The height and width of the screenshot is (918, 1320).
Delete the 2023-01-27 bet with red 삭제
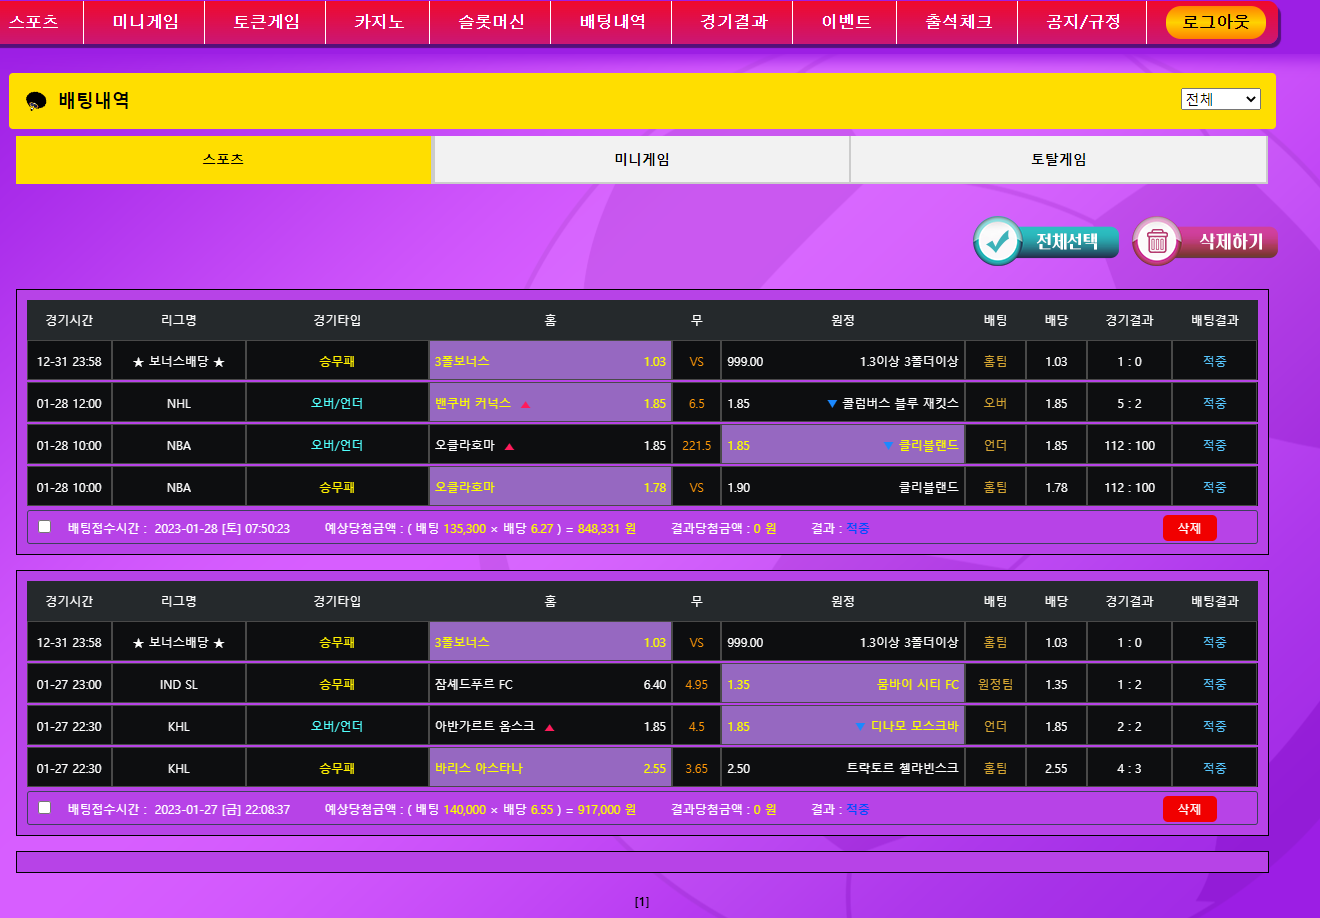pyautogui.click(x=1189, y=809)
